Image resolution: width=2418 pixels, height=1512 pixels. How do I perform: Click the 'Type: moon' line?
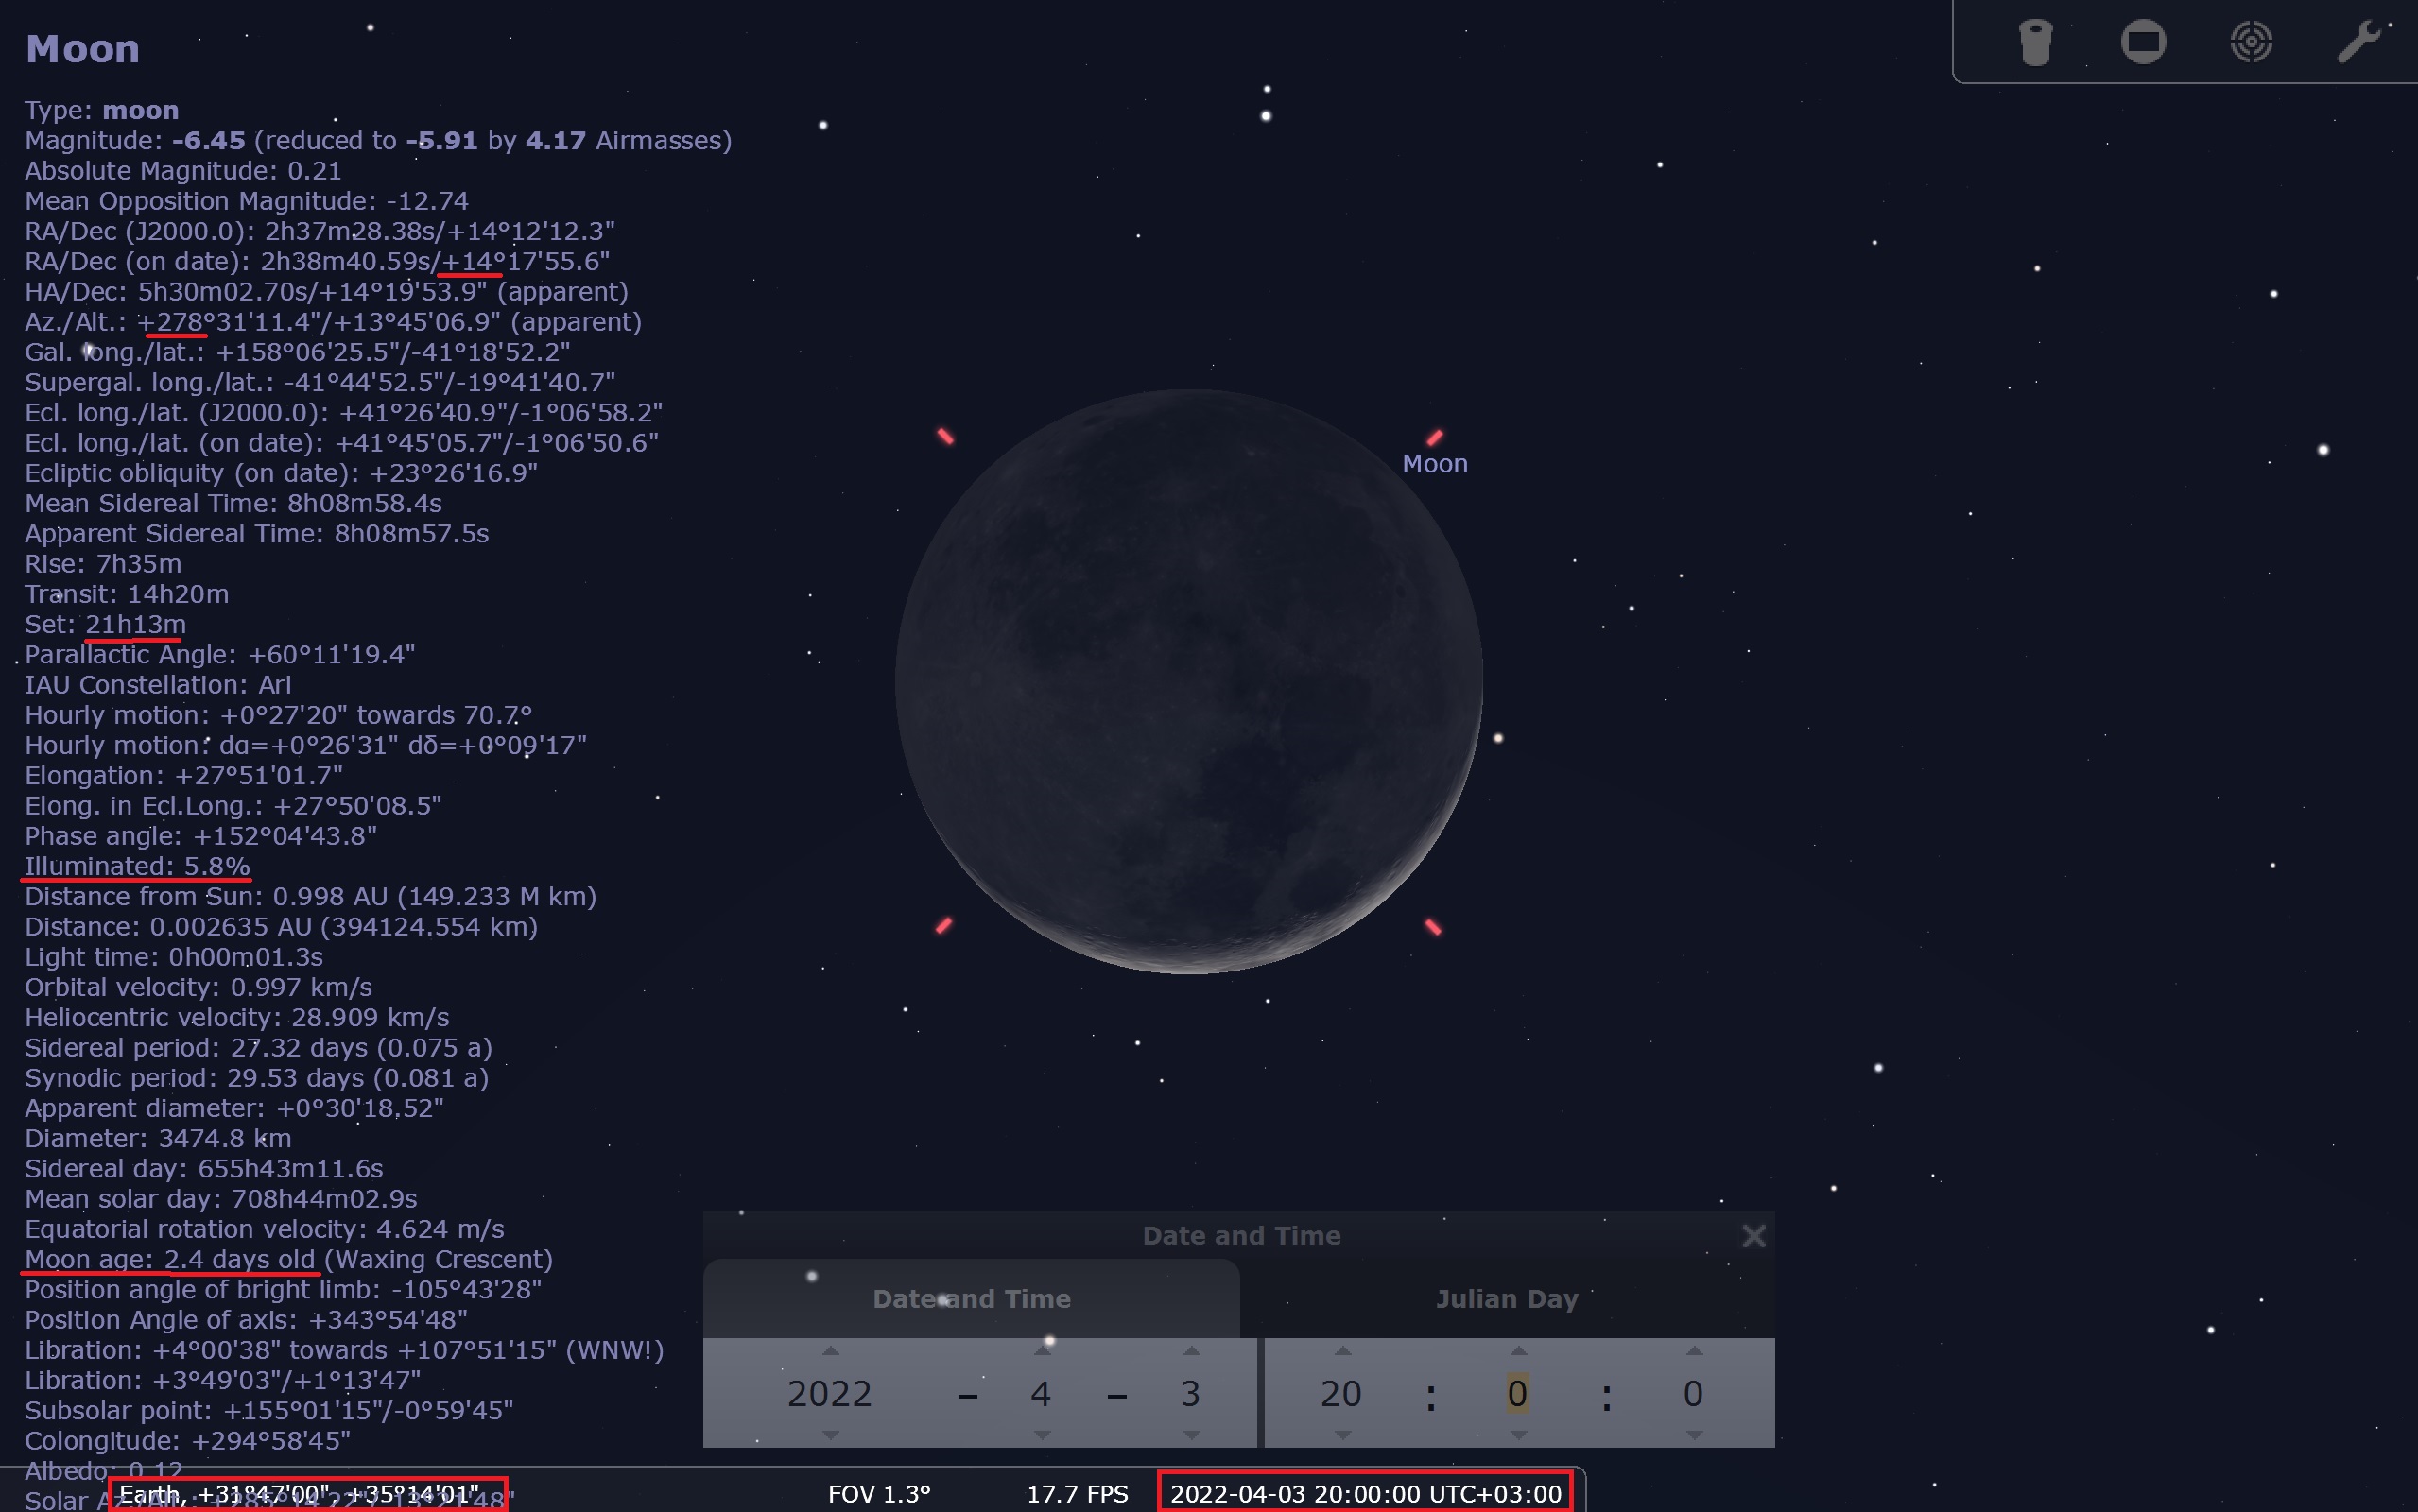coord(102,110)
